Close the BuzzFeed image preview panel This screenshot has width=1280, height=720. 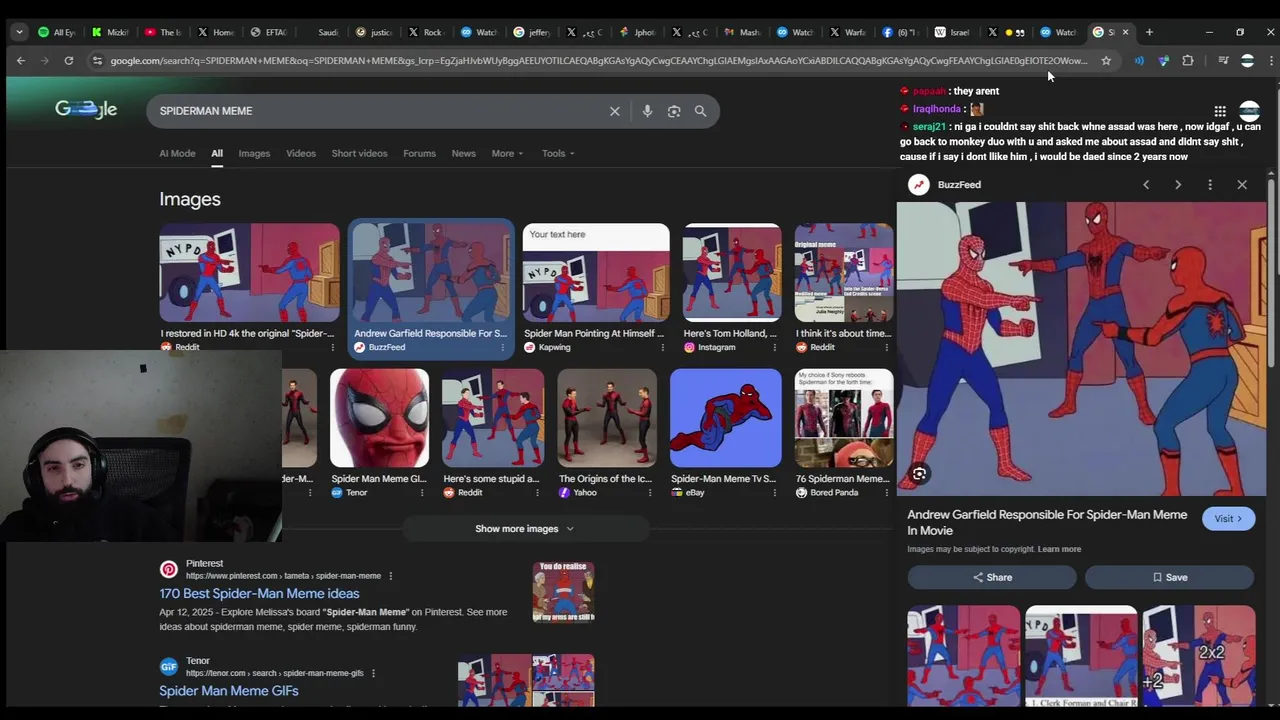coord(1242,185)
